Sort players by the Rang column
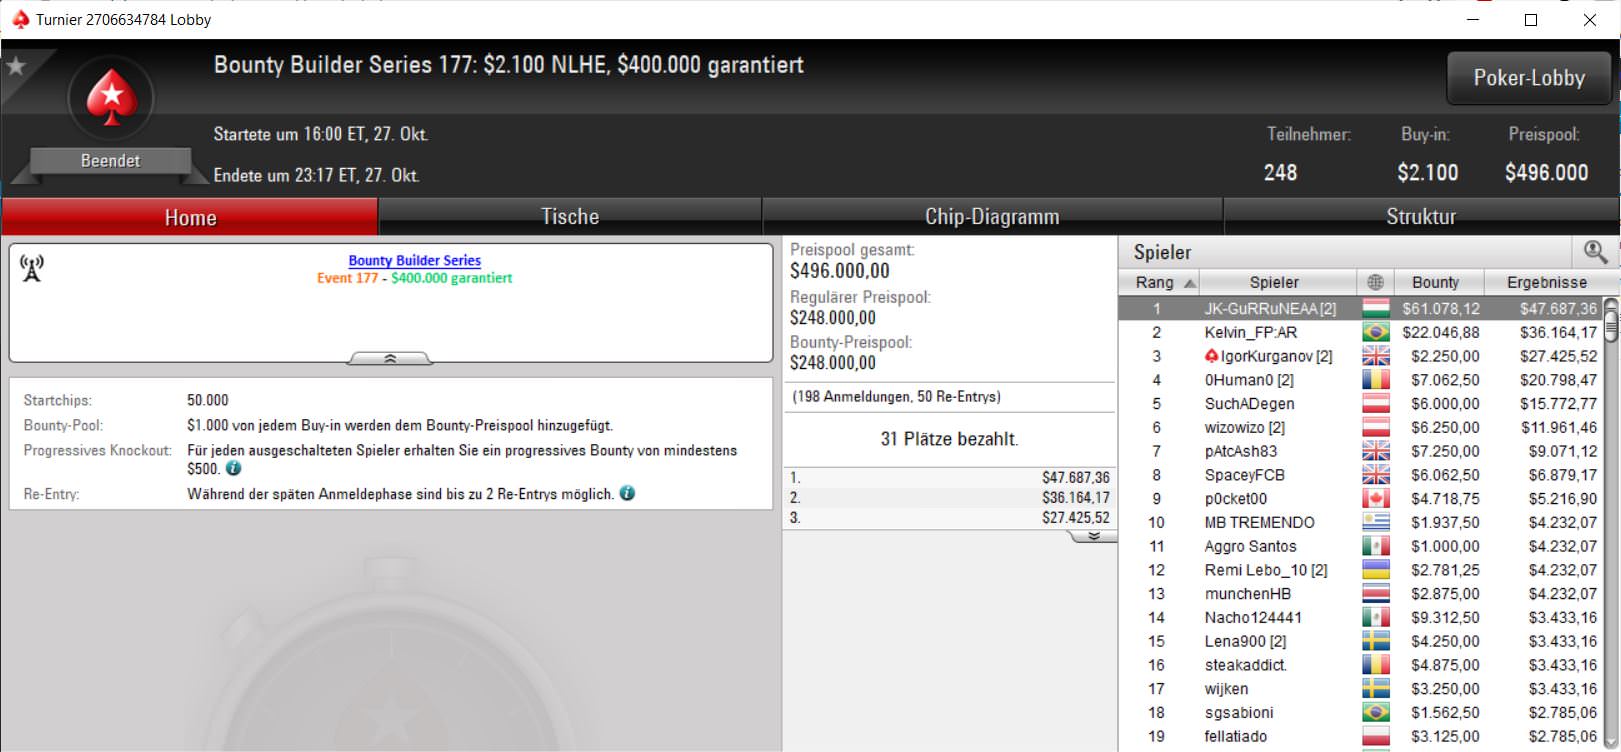Screen dimensions: 1621x752 point(1158,282)
